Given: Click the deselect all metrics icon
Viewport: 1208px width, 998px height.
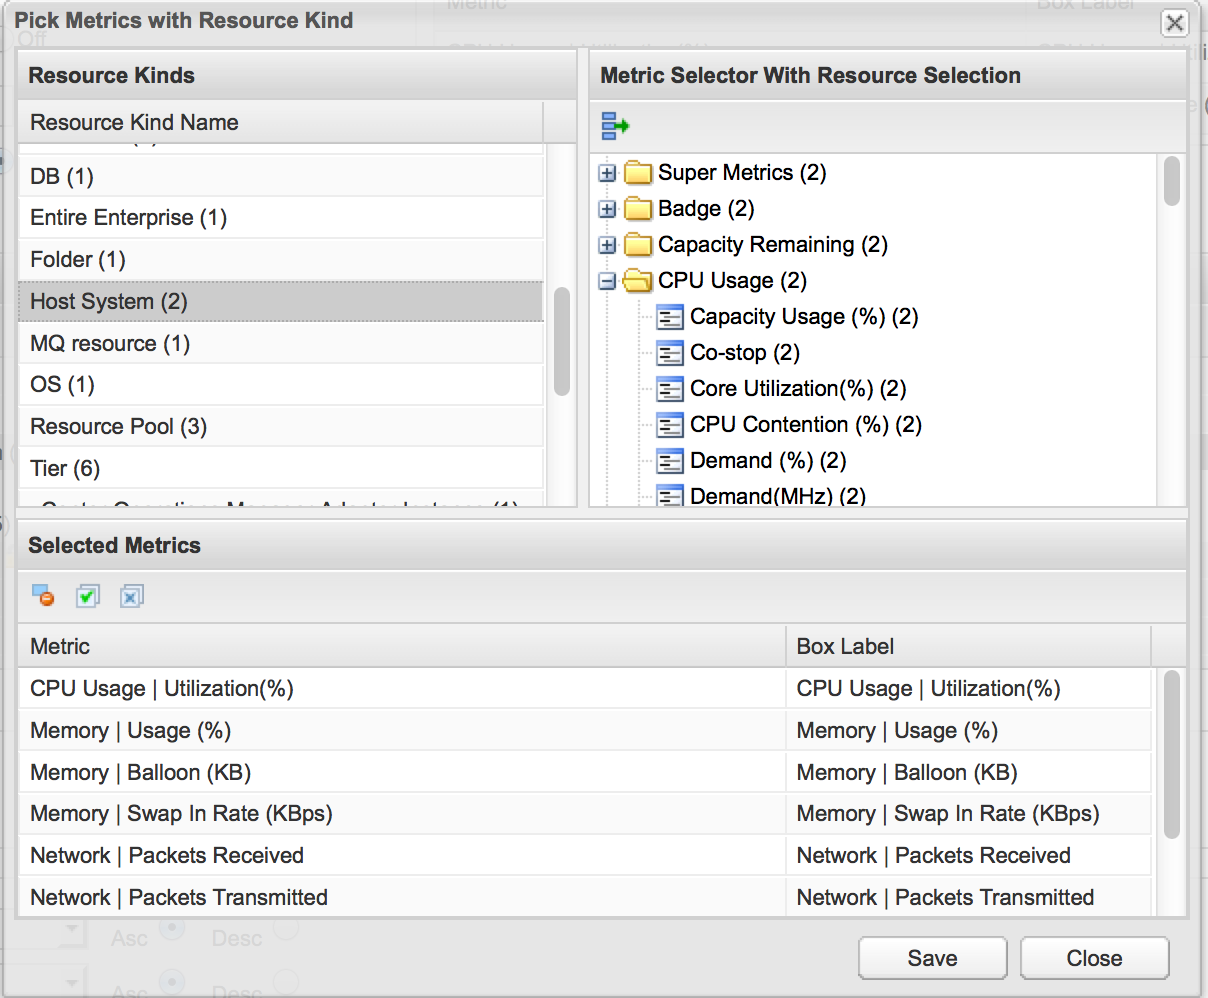Looking at the screenshot, I should coord(132,596).
